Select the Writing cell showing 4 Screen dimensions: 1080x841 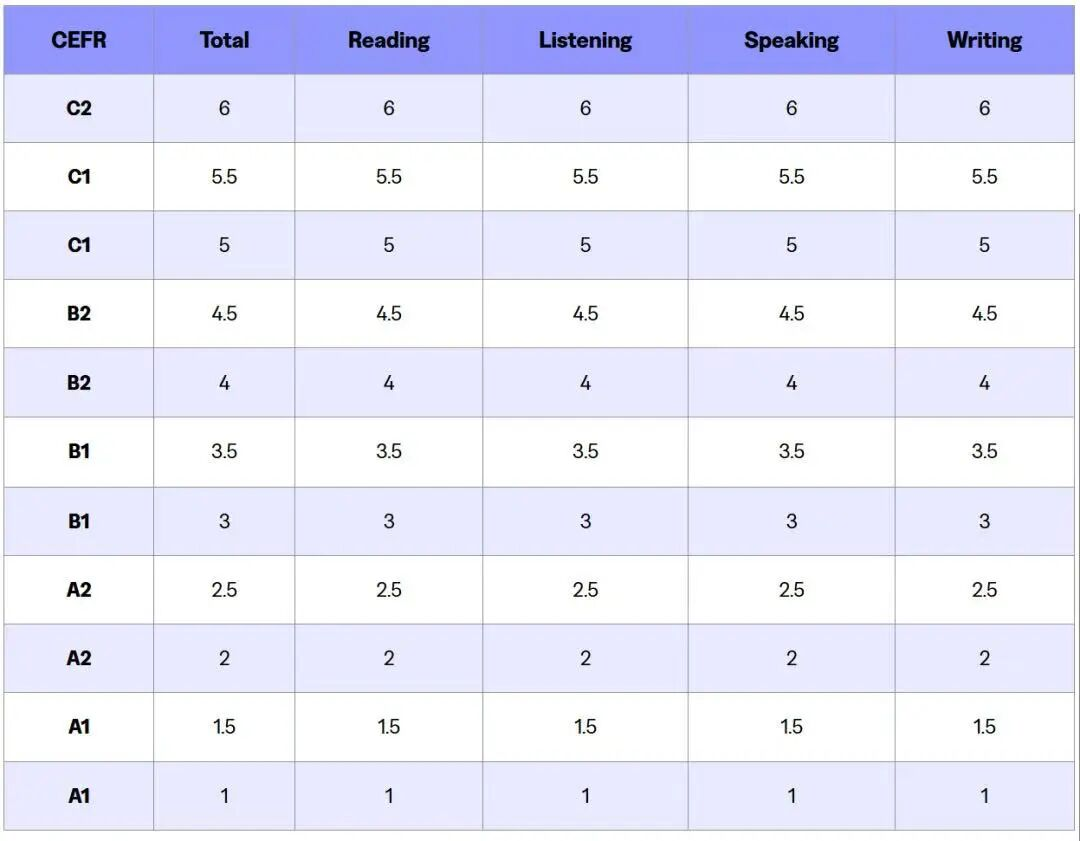(984, 382)
